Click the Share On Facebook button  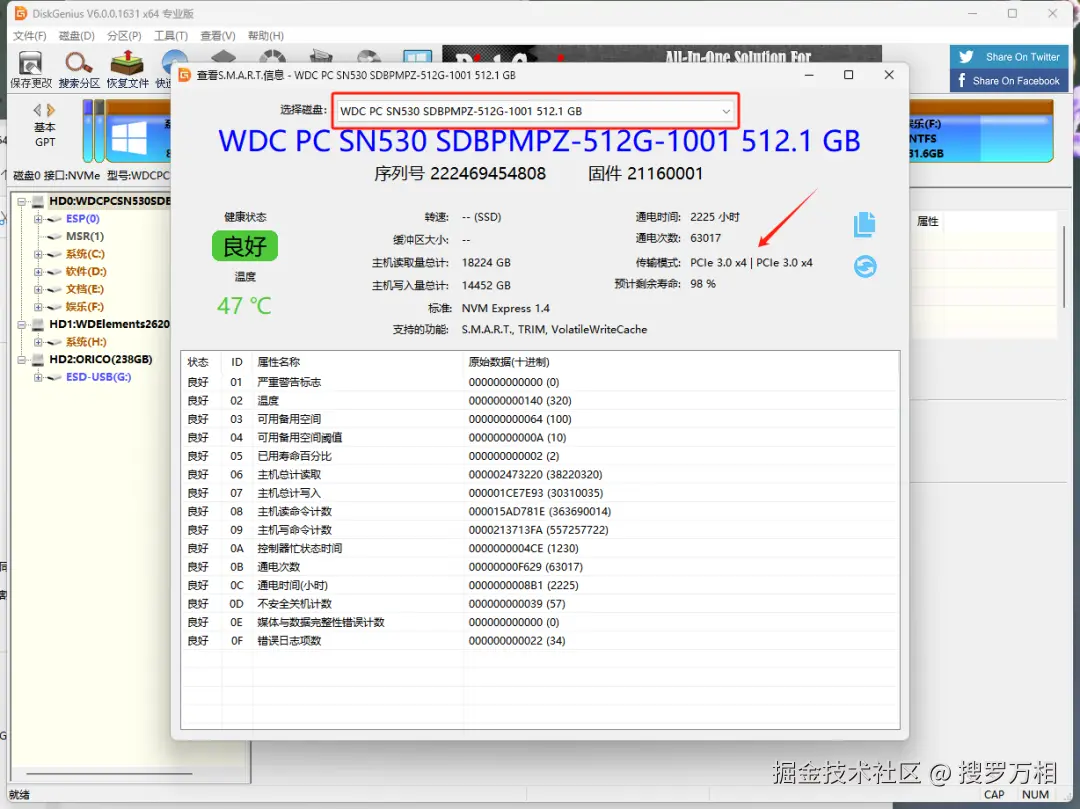[x=1009, y=81]
